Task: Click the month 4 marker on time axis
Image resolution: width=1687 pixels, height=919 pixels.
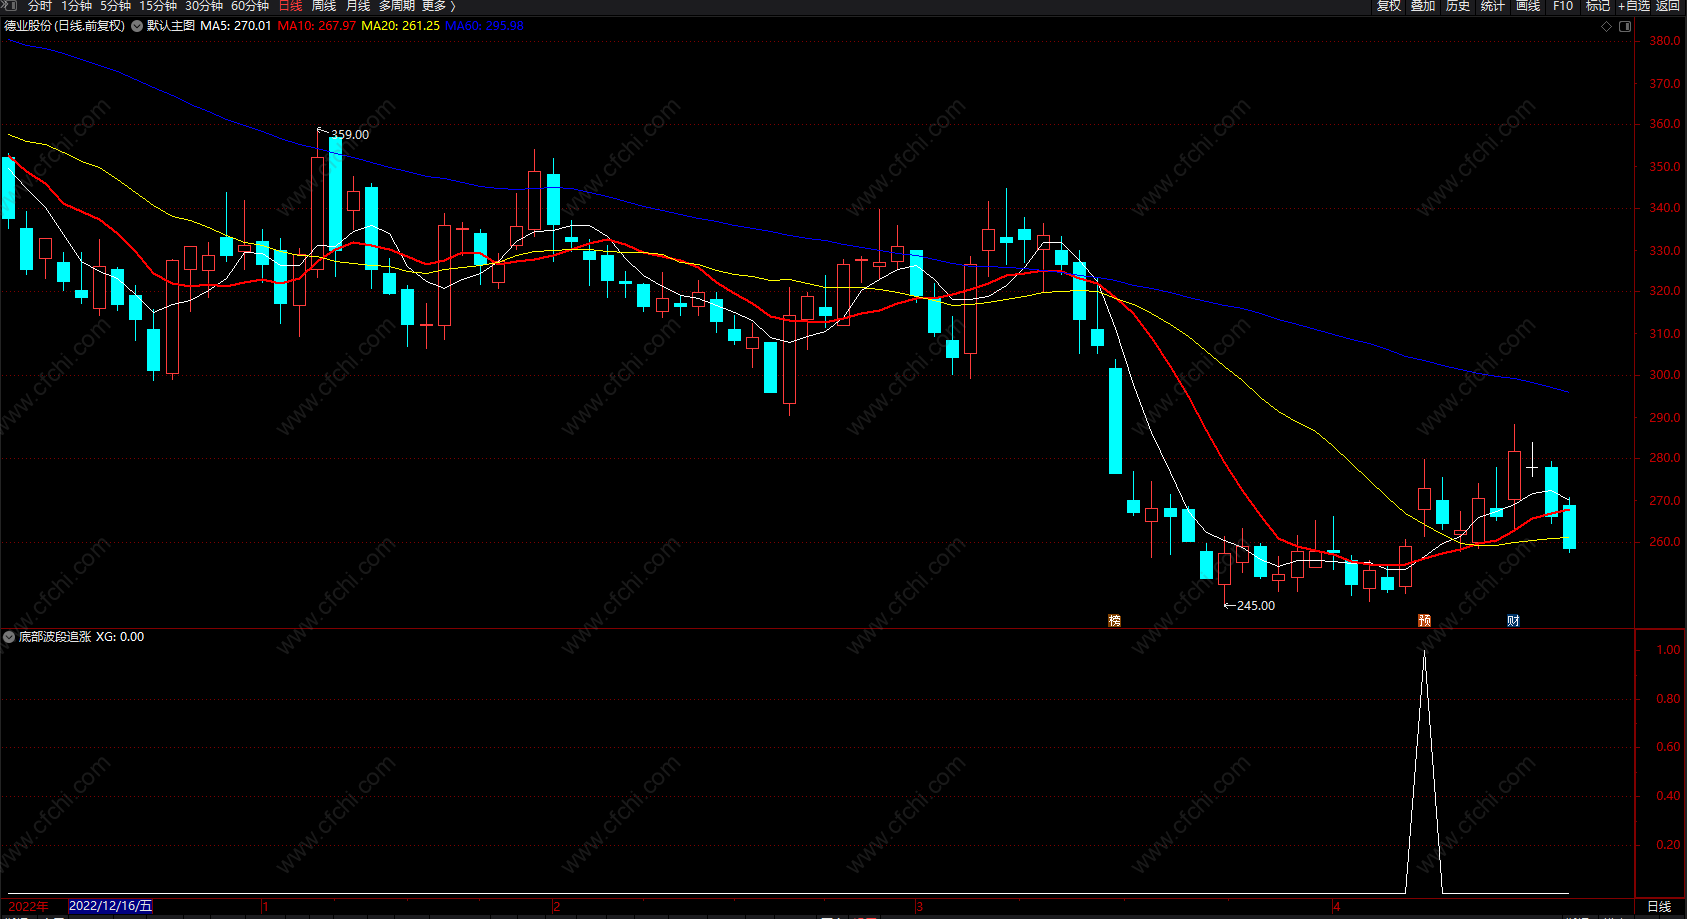Action: [1336, 907]
